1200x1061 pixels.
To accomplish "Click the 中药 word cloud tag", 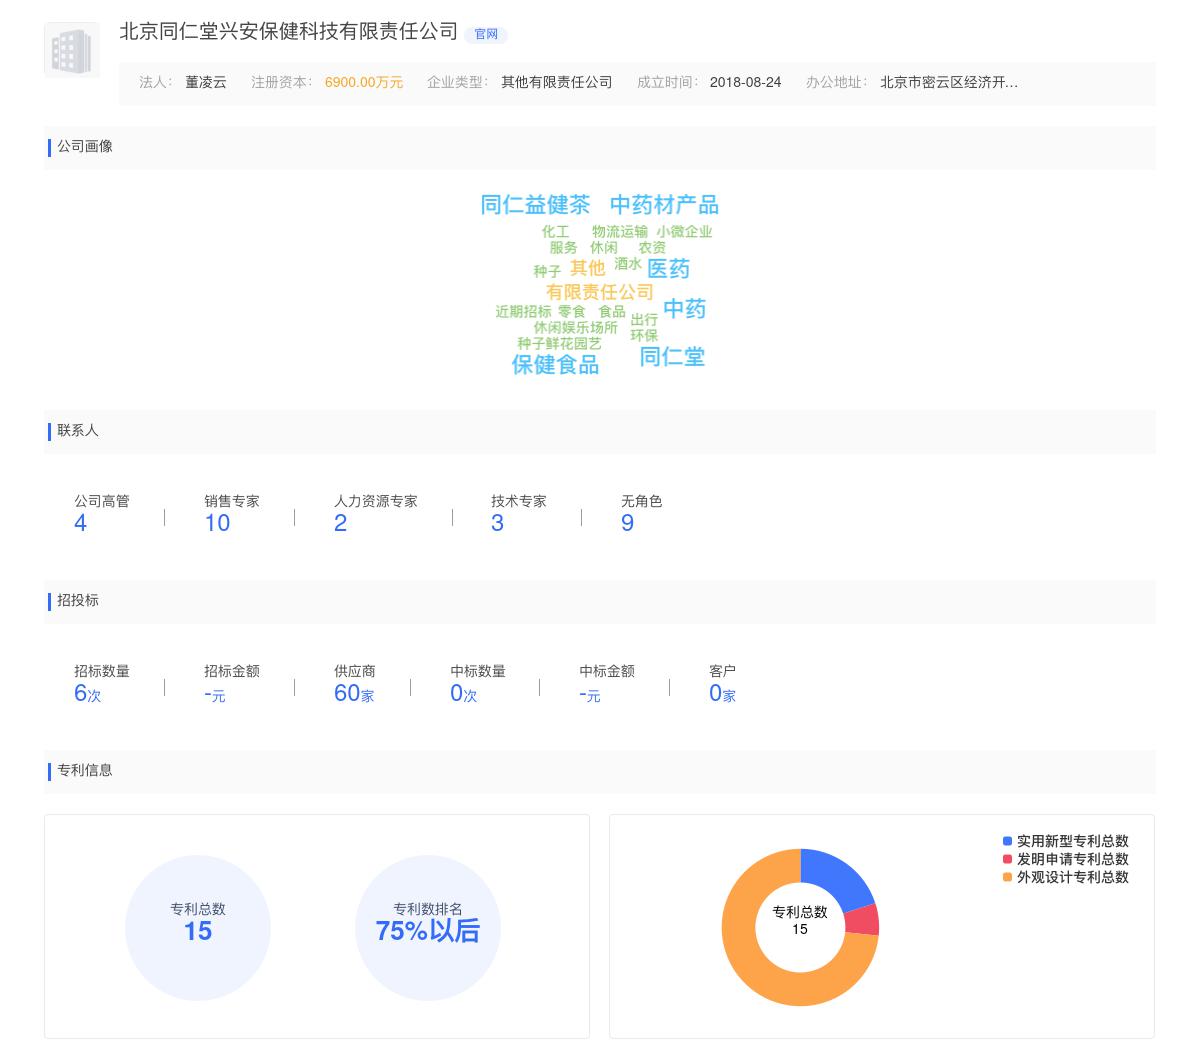I will (x=685, y=309).
